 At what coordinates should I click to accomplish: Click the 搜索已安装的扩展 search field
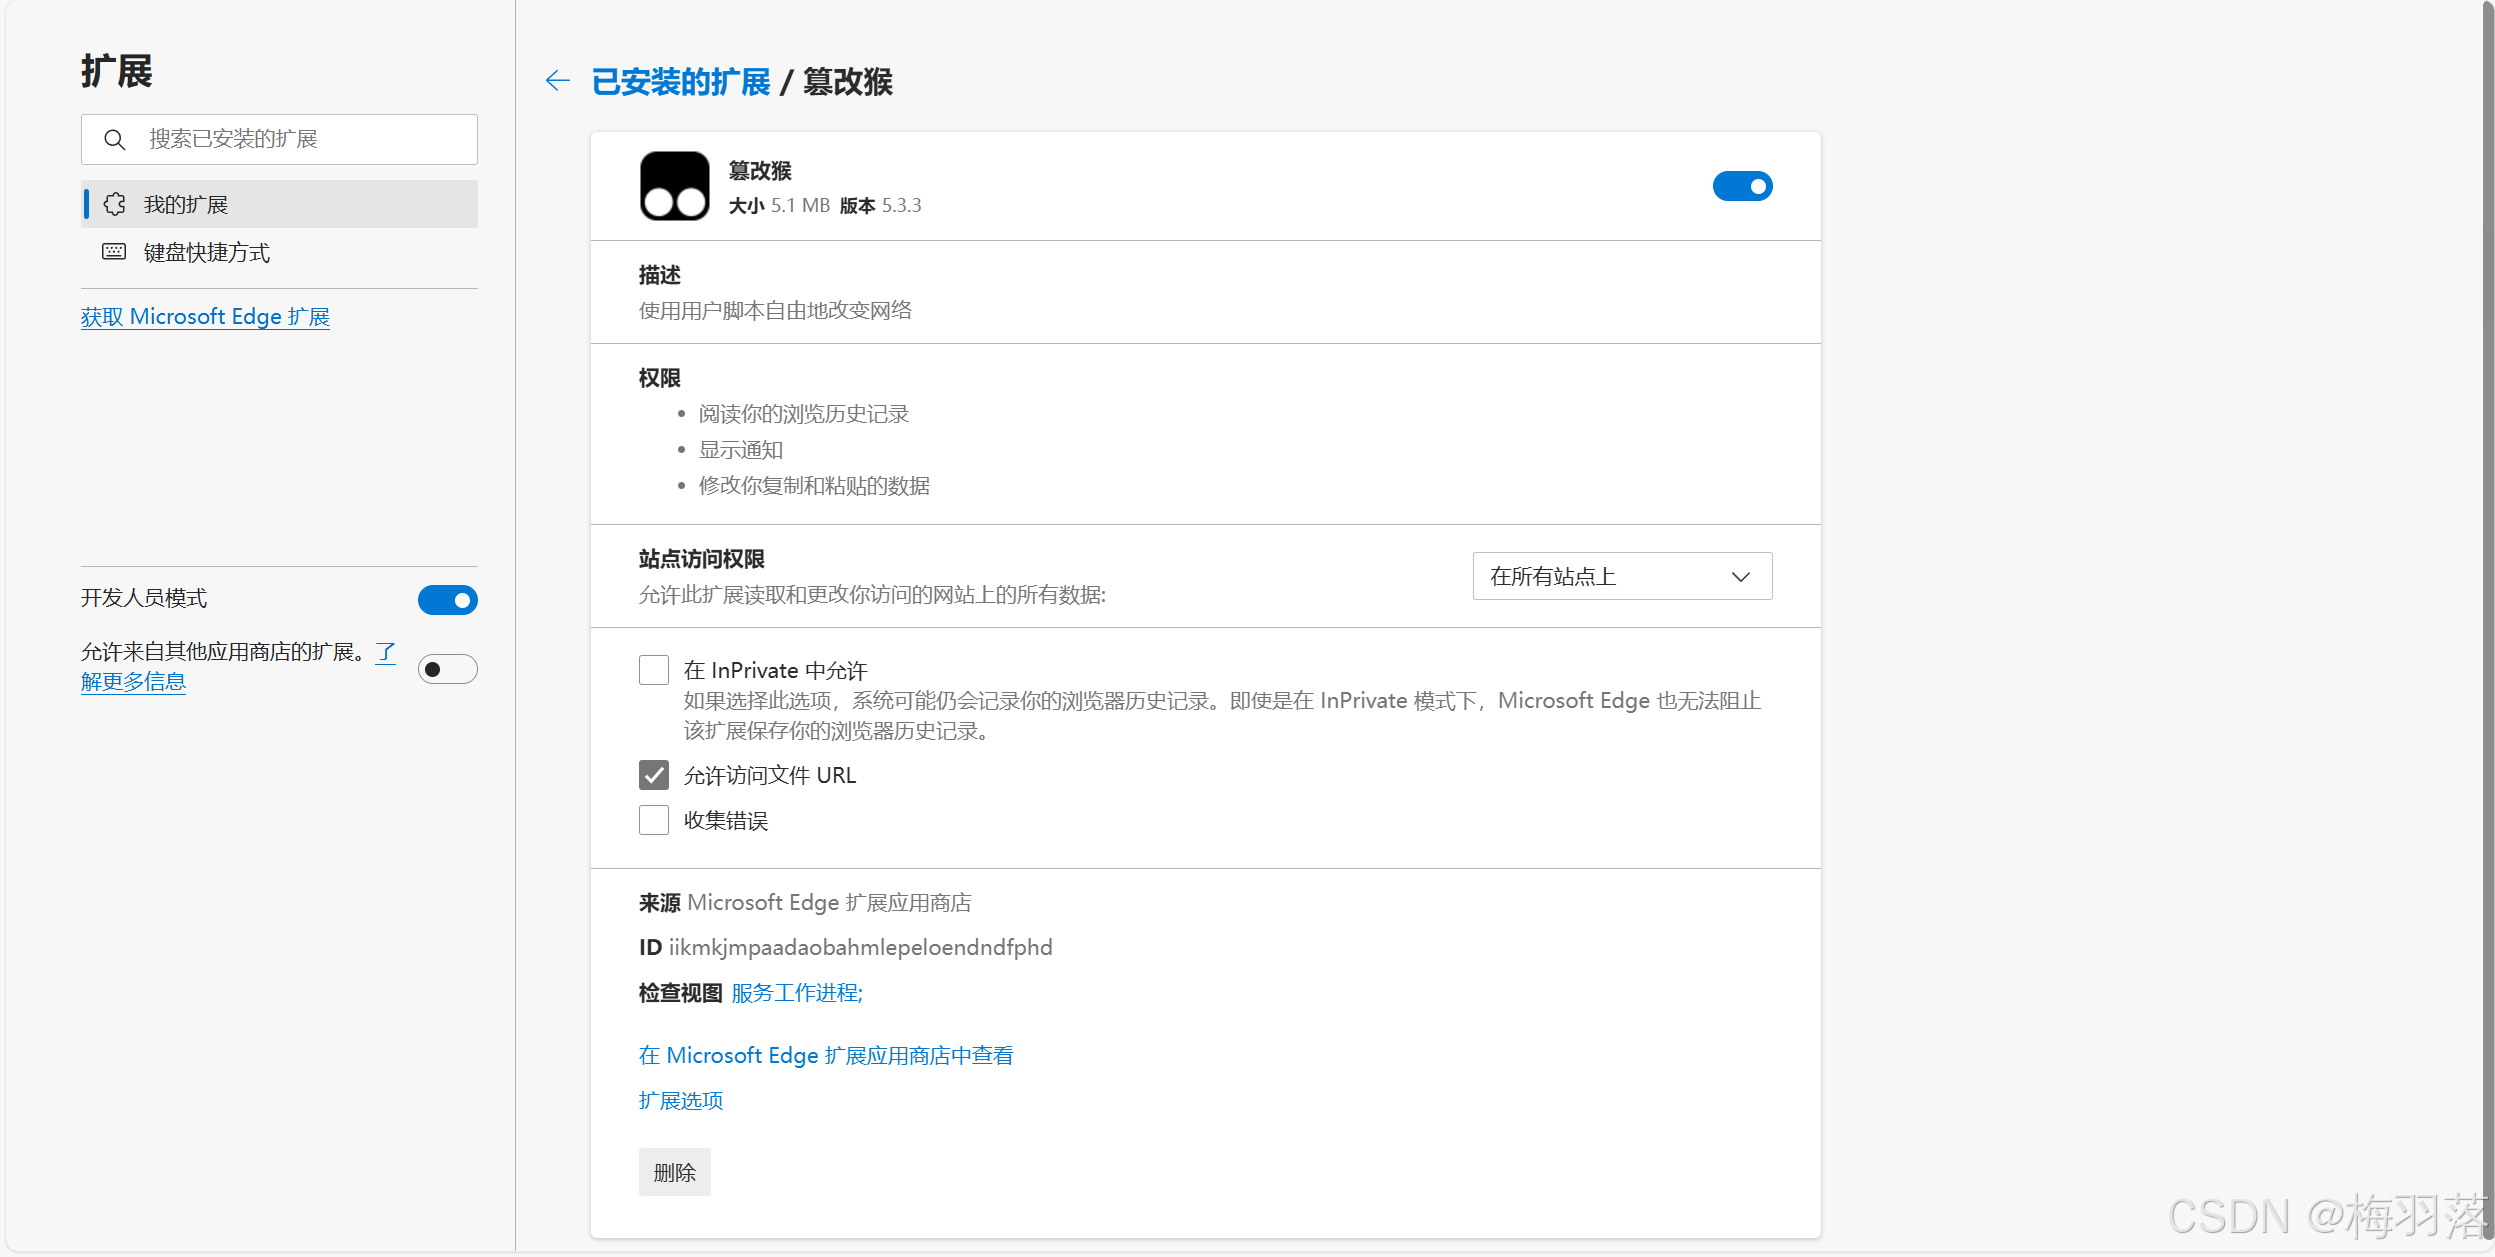300,139
